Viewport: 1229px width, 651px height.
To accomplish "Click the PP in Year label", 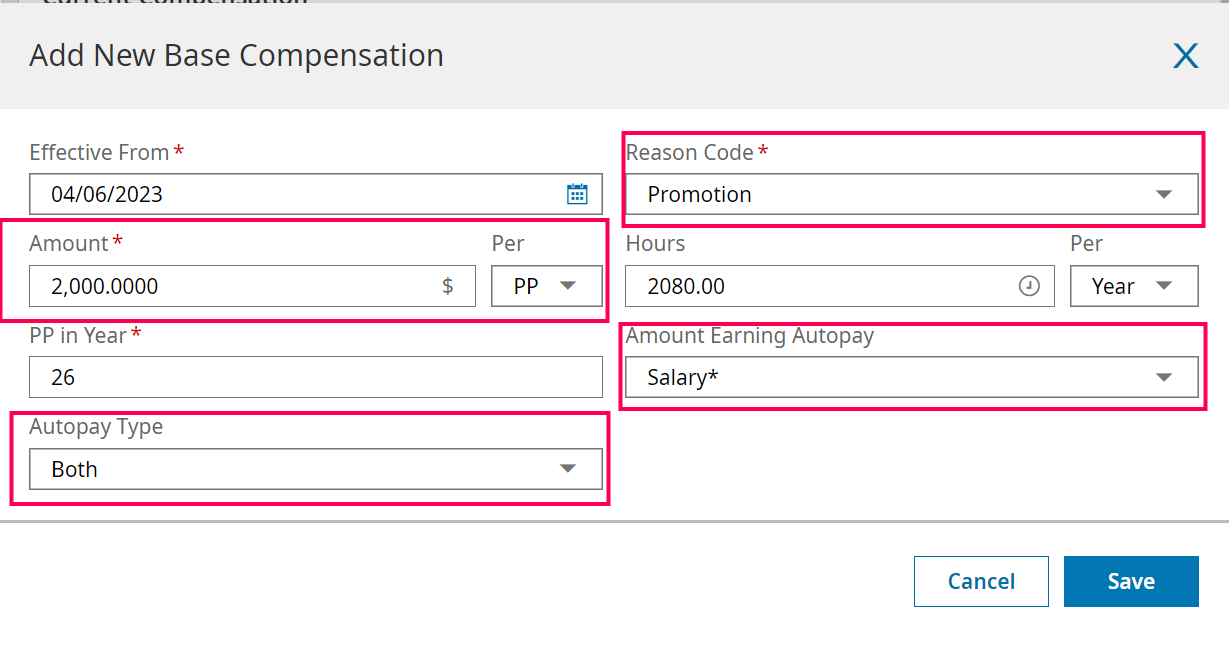I will point(78,336).
